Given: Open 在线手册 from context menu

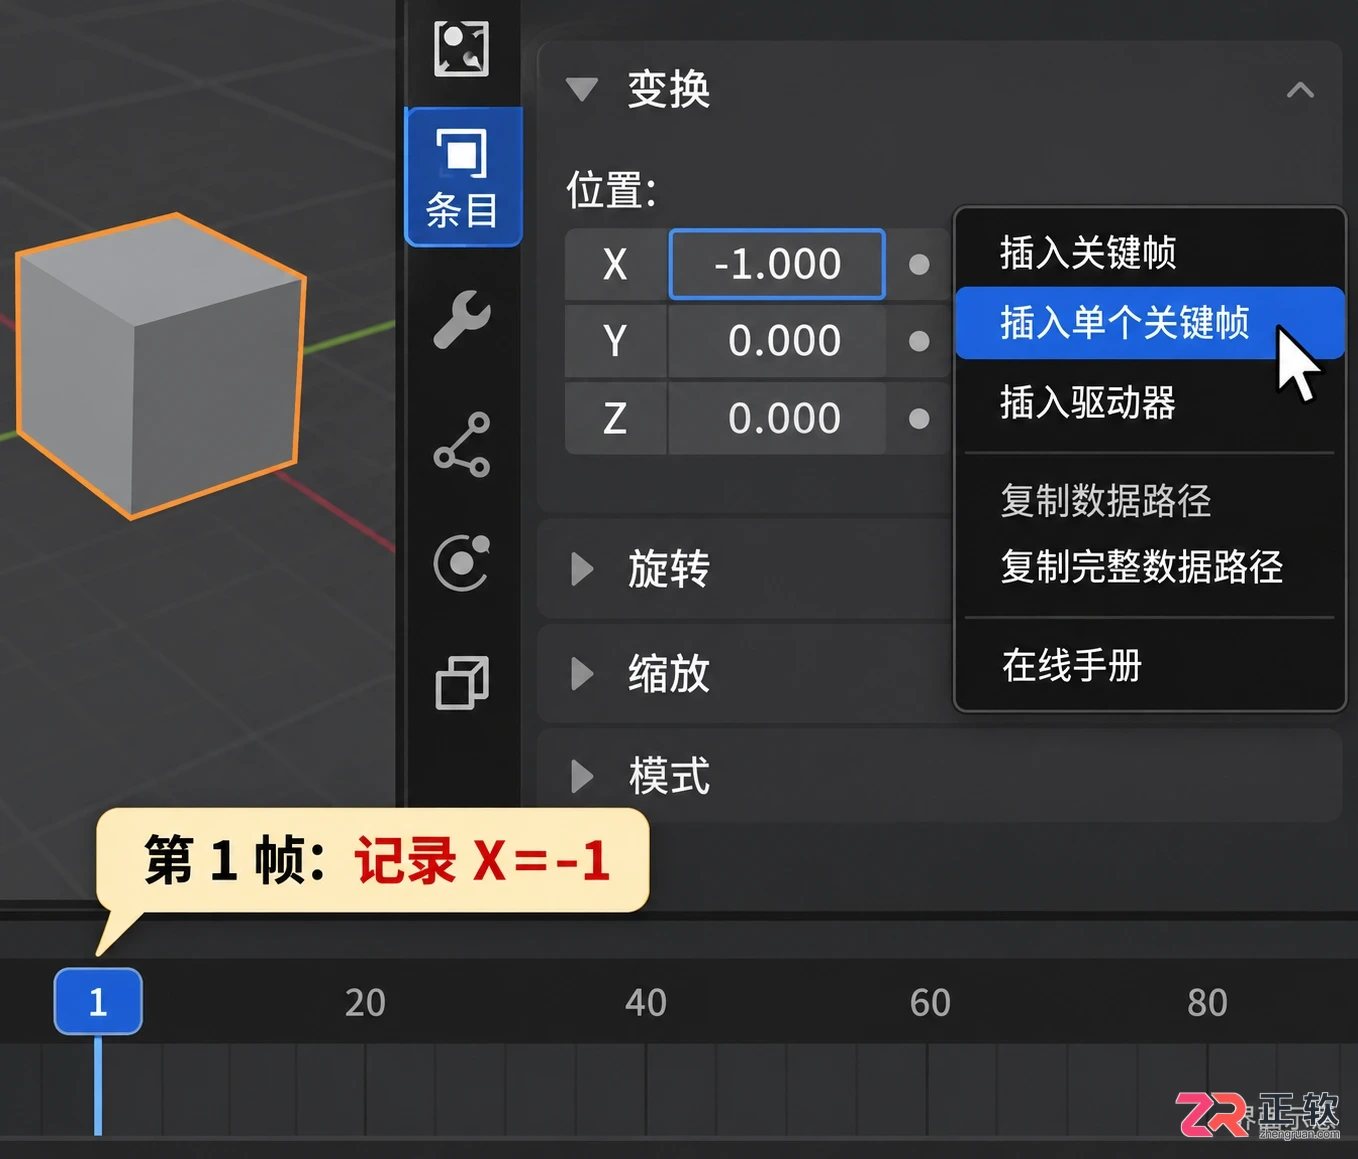Looking at the screenshot, I should [1150, 665].
